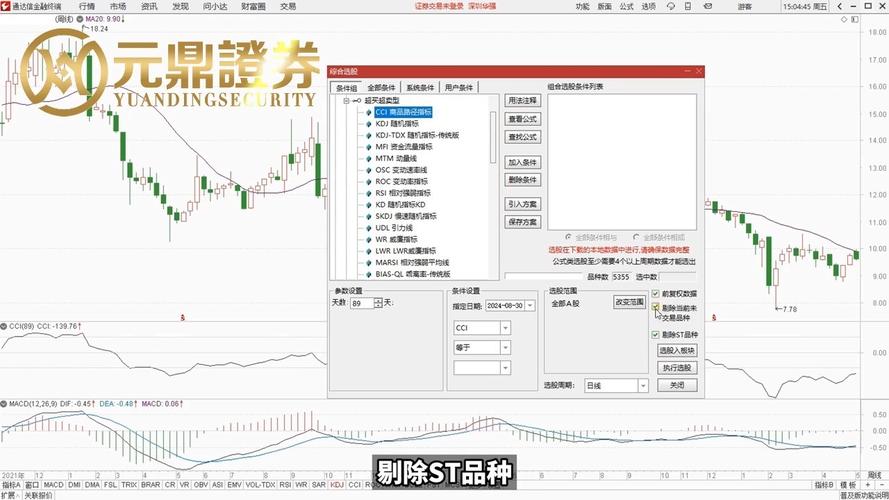Collapse the 超买超卖型 tree node
Viewport: 889px width, 500px height.
[346, 100]
